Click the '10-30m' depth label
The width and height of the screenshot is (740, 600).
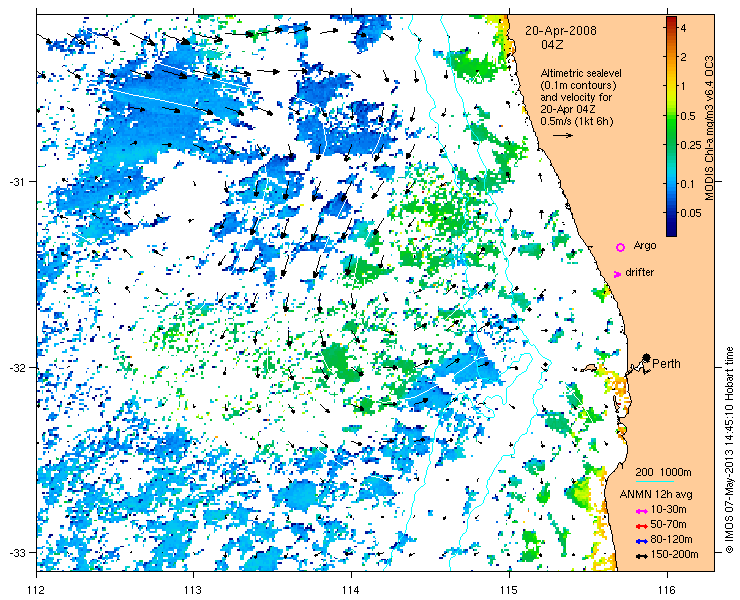tap(668, 509)
